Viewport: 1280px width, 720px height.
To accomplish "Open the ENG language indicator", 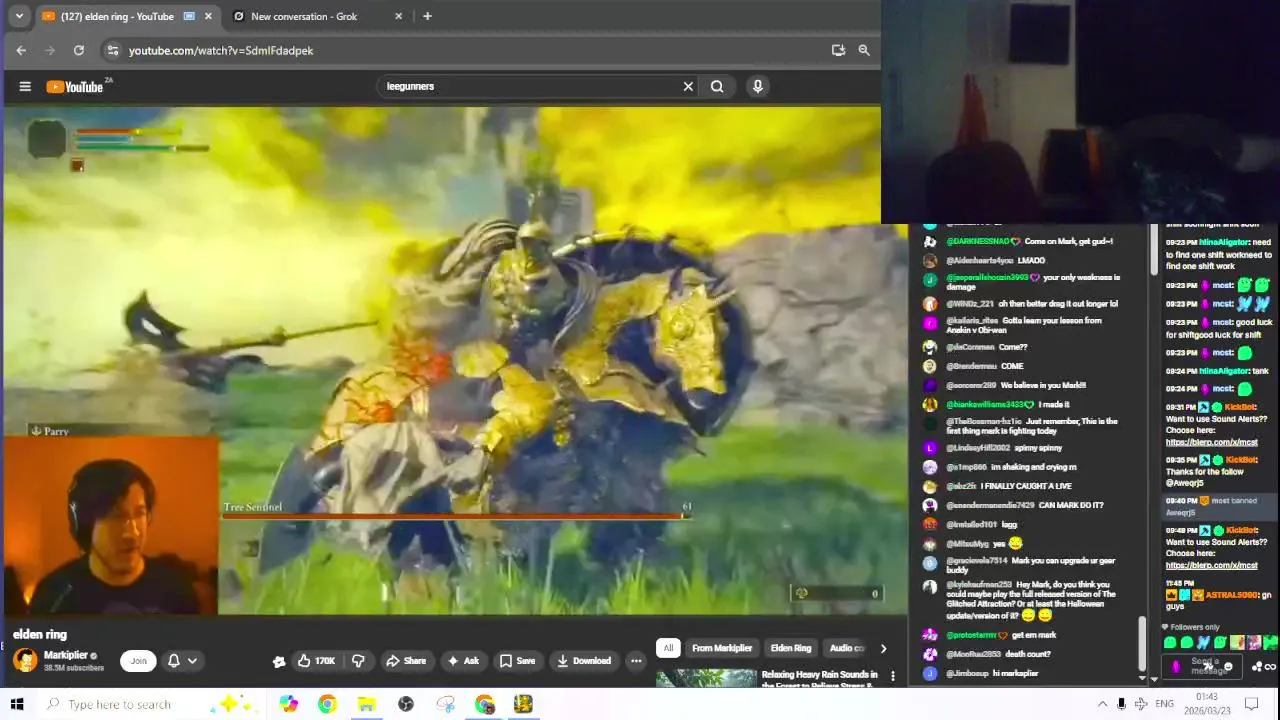I will pyautogui.click(x=1164, y=704).
